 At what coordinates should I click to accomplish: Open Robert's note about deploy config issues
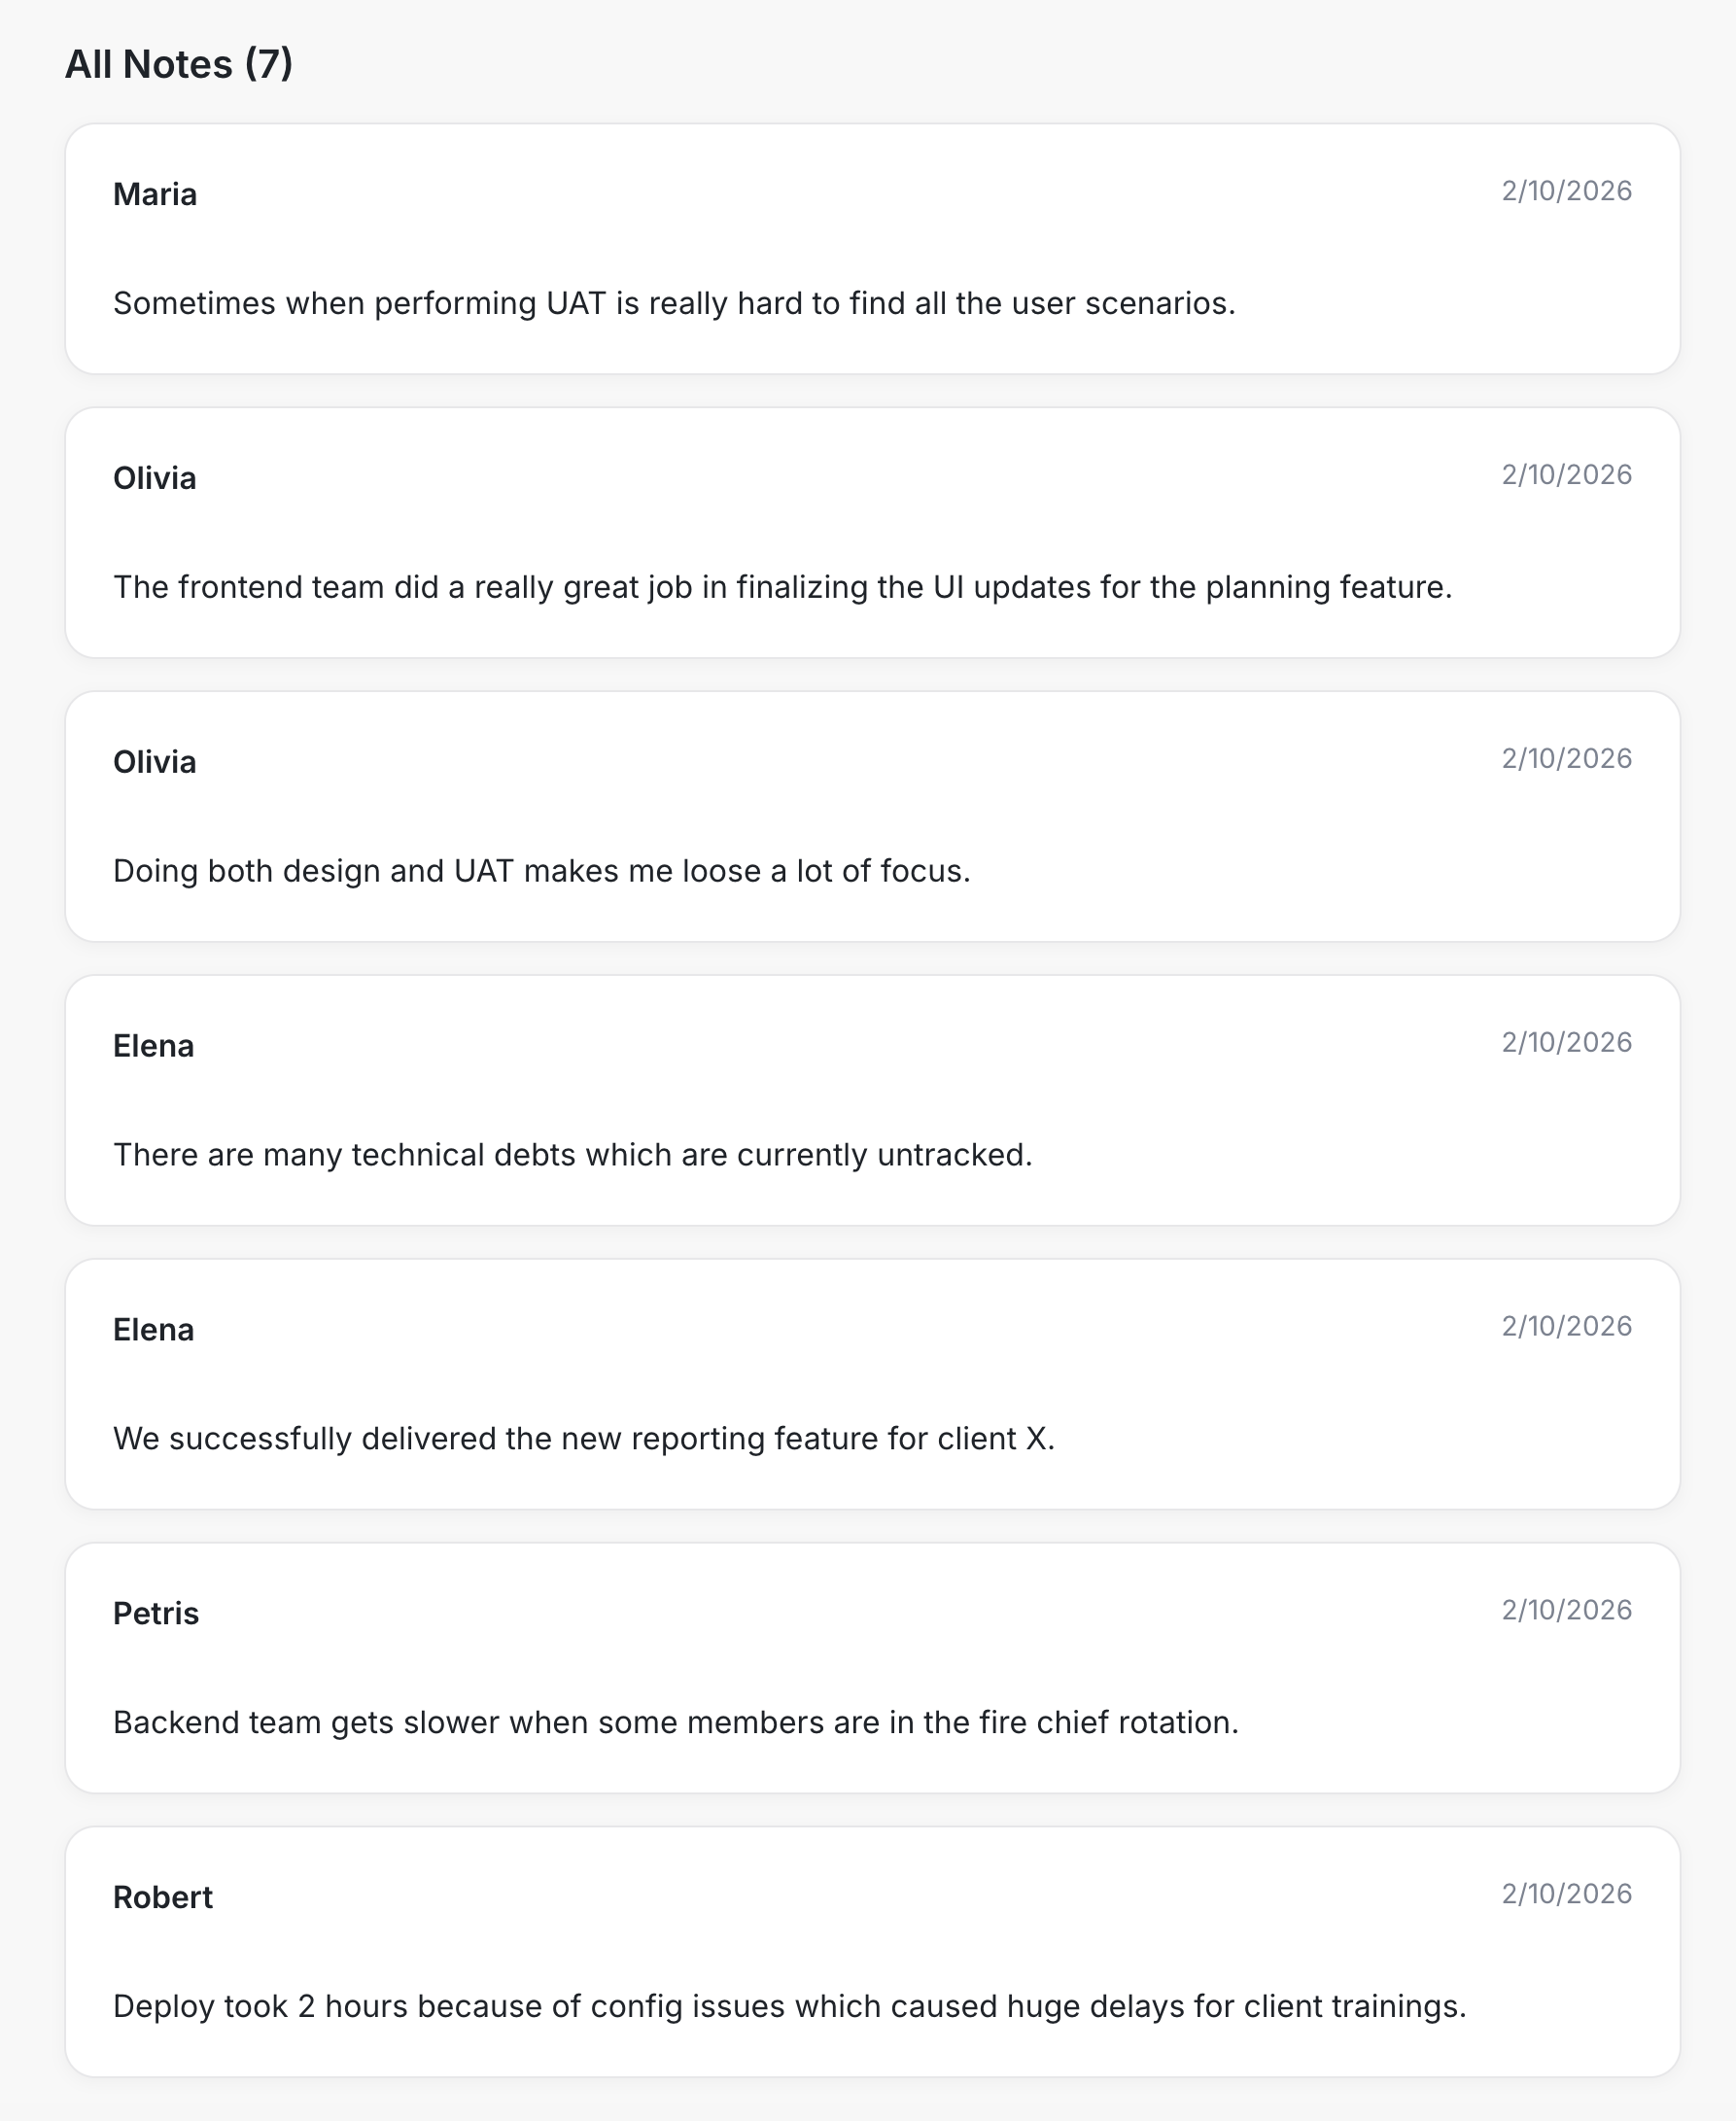pos(789,2007)
